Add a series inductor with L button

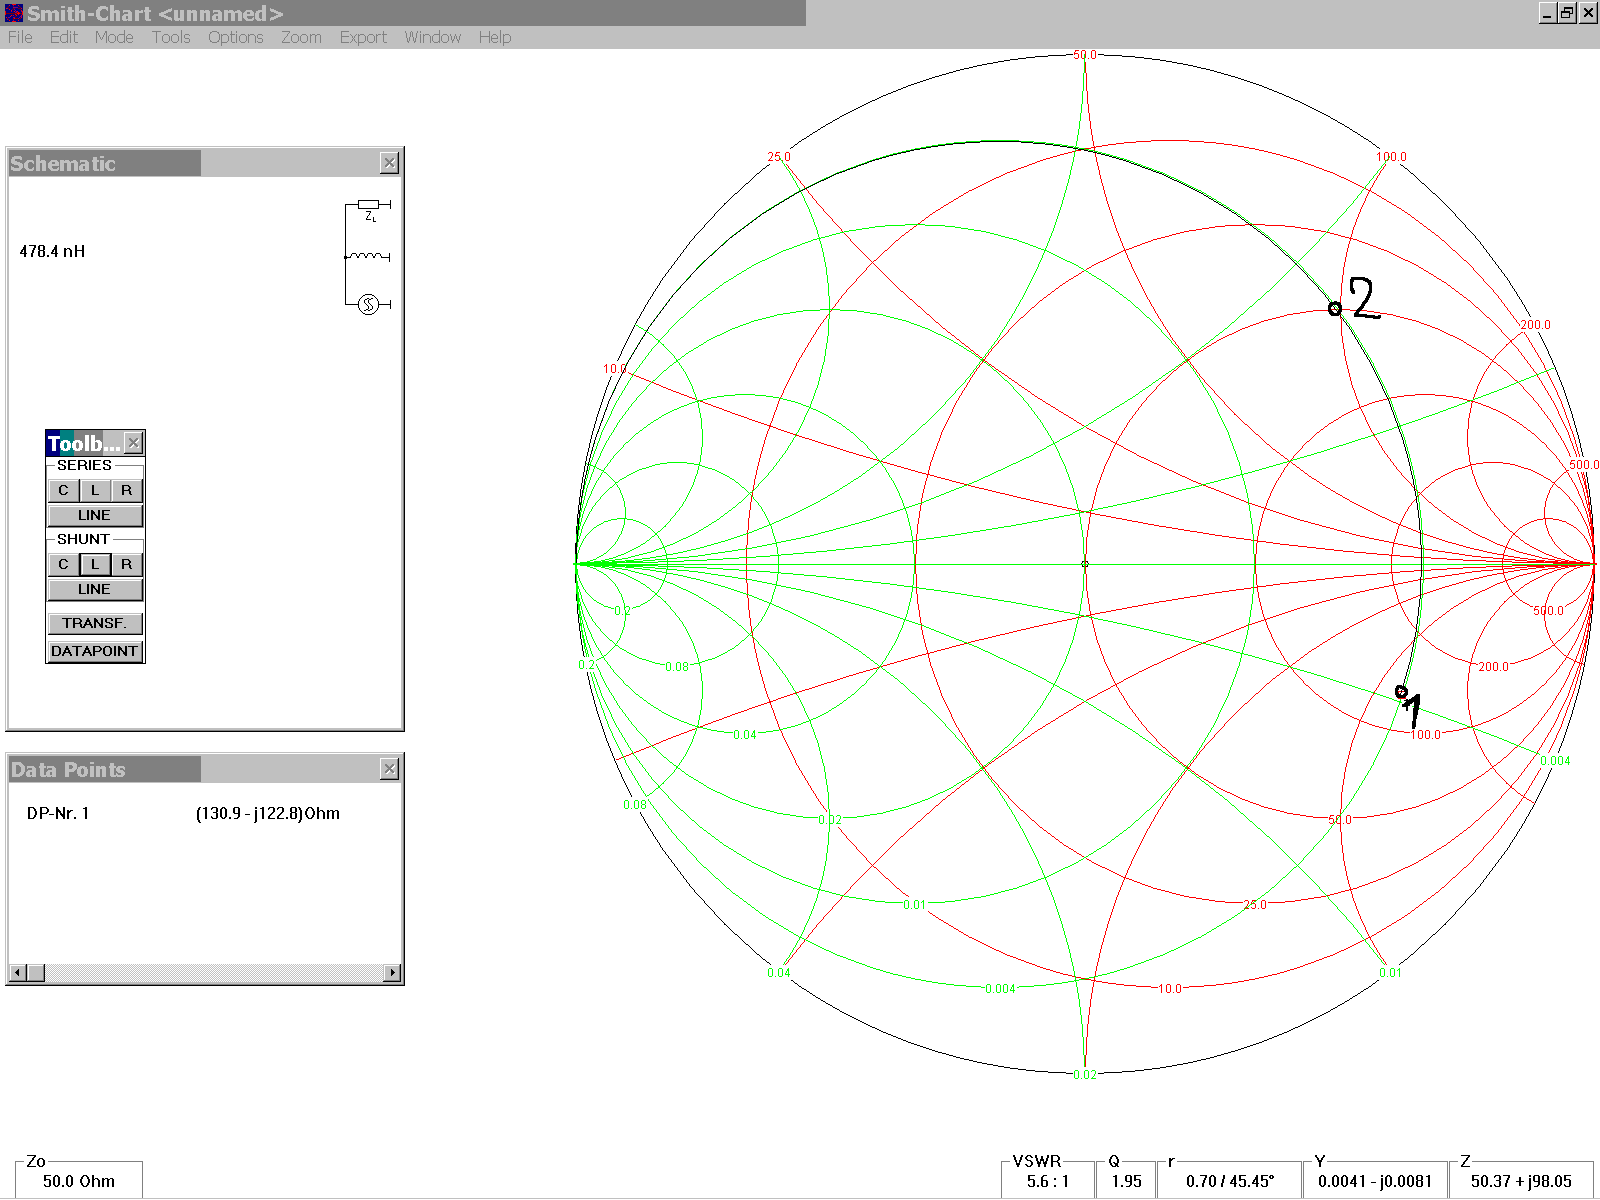point(95,490)
